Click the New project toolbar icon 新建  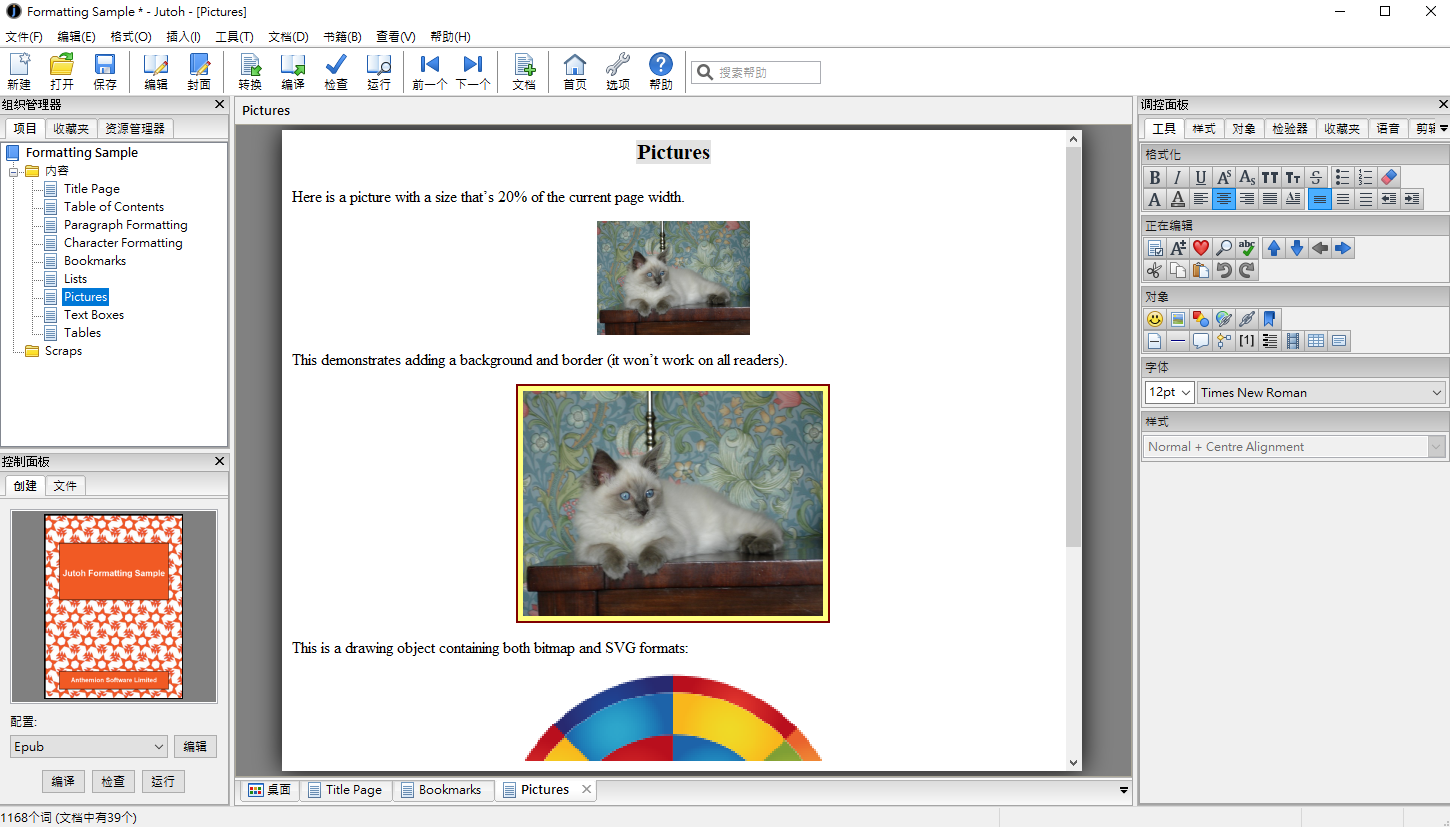pyautogui.click(x=19, y=72)
